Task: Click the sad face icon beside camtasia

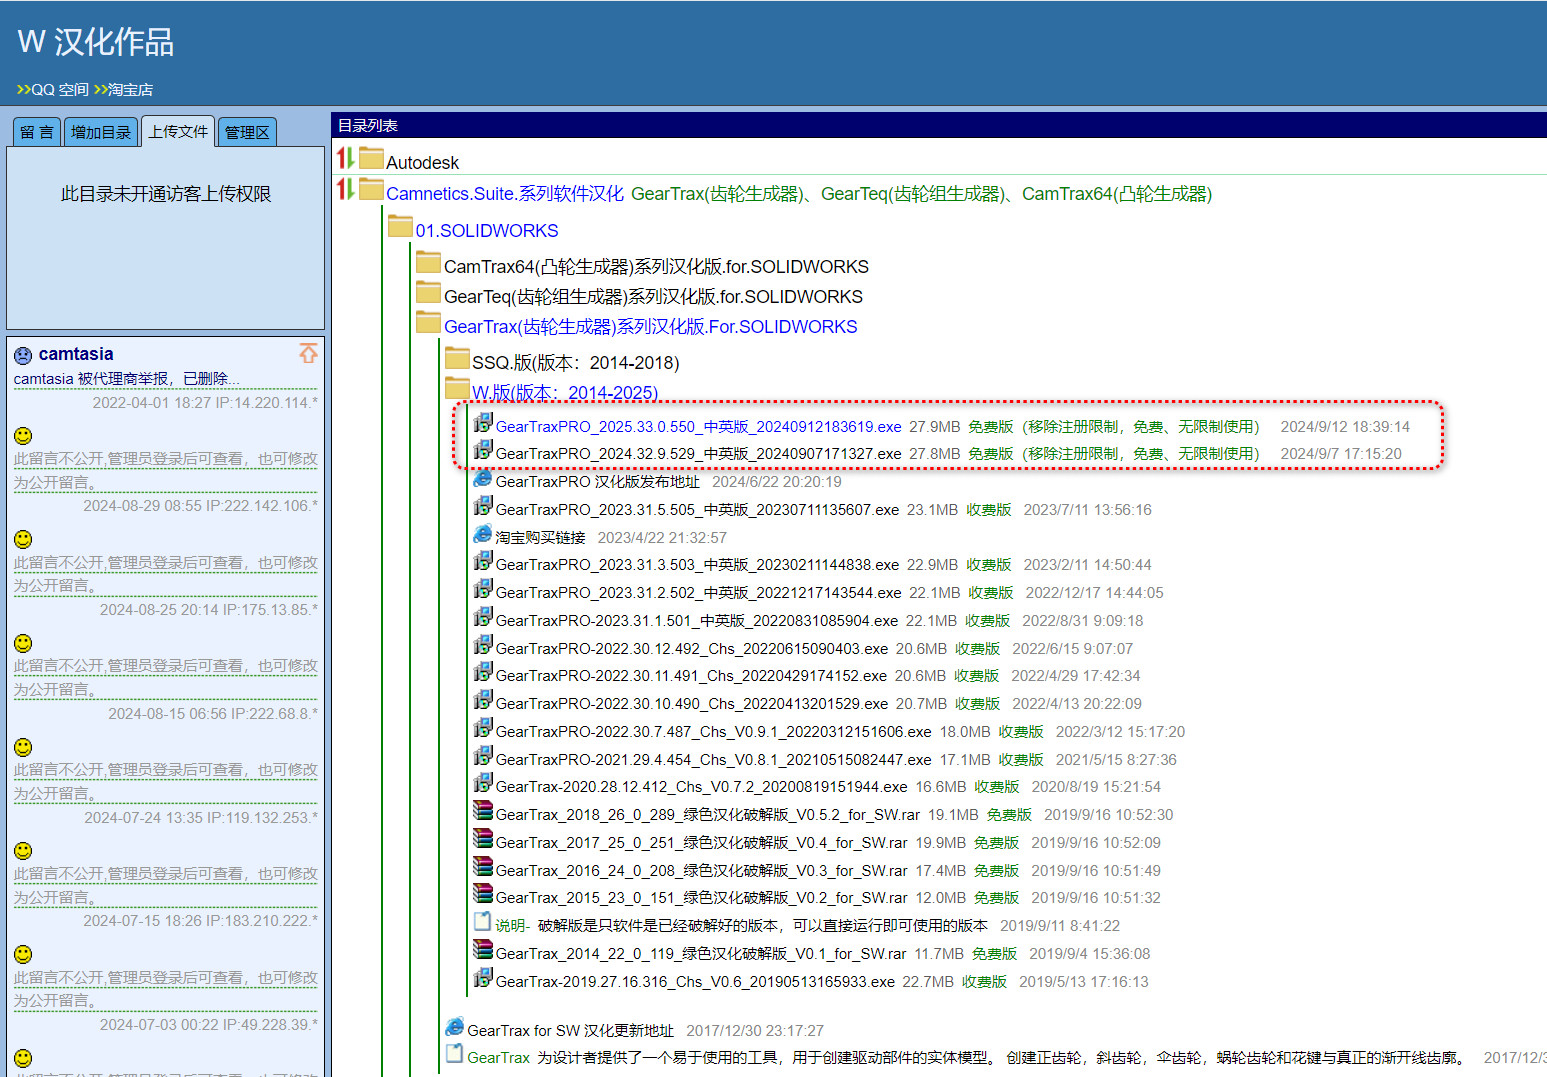Action: 23,355
